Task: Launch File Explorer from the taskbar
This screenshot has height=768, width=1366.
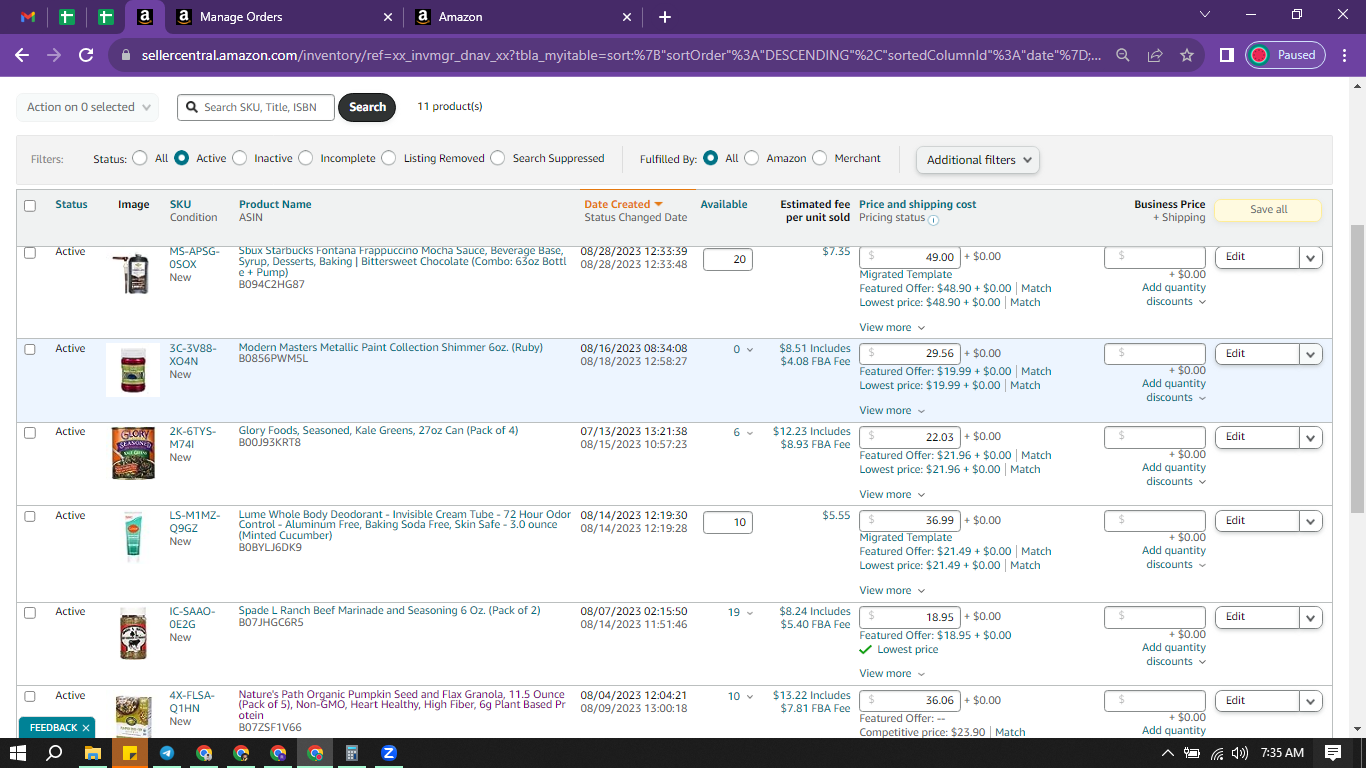Action: (x=92, y=753)
